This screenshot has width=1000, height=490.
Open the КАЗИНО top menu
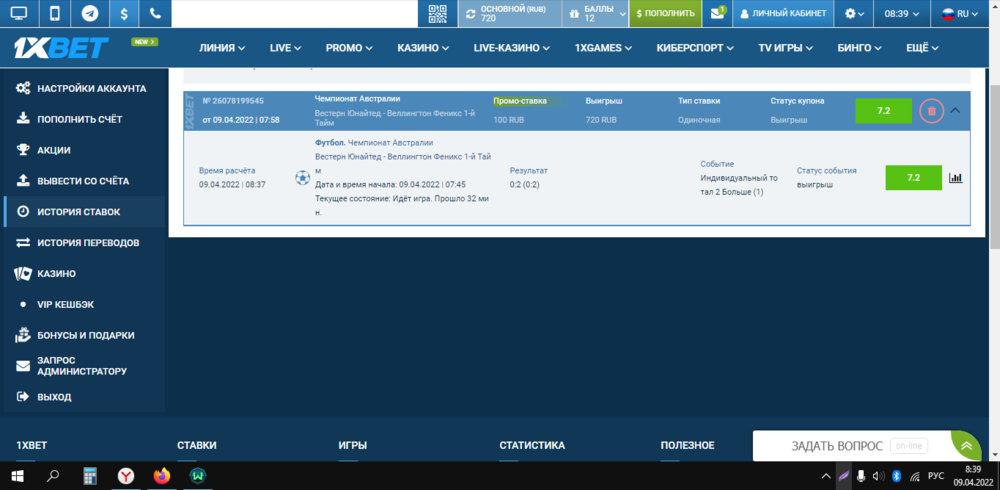click(x=423, y=48)
